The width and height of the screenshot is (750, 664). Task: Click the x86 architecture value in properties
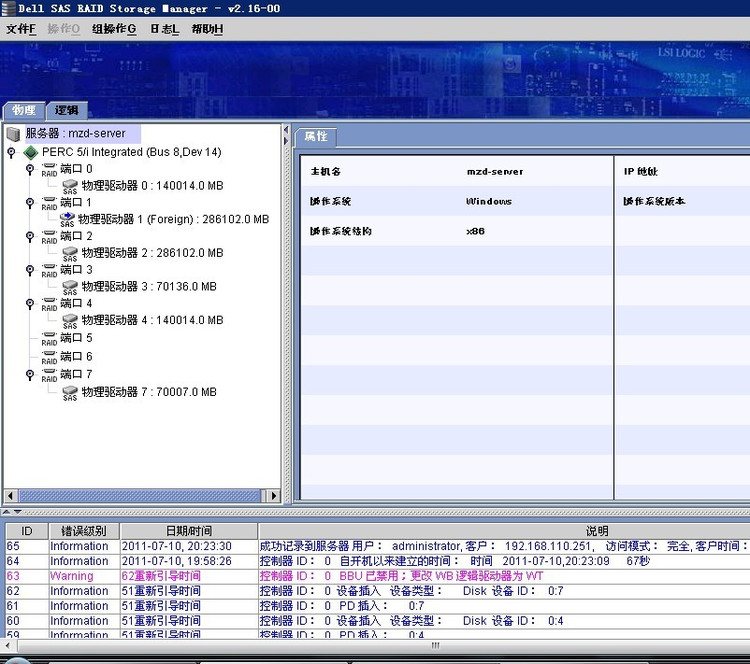click(475, 231)
